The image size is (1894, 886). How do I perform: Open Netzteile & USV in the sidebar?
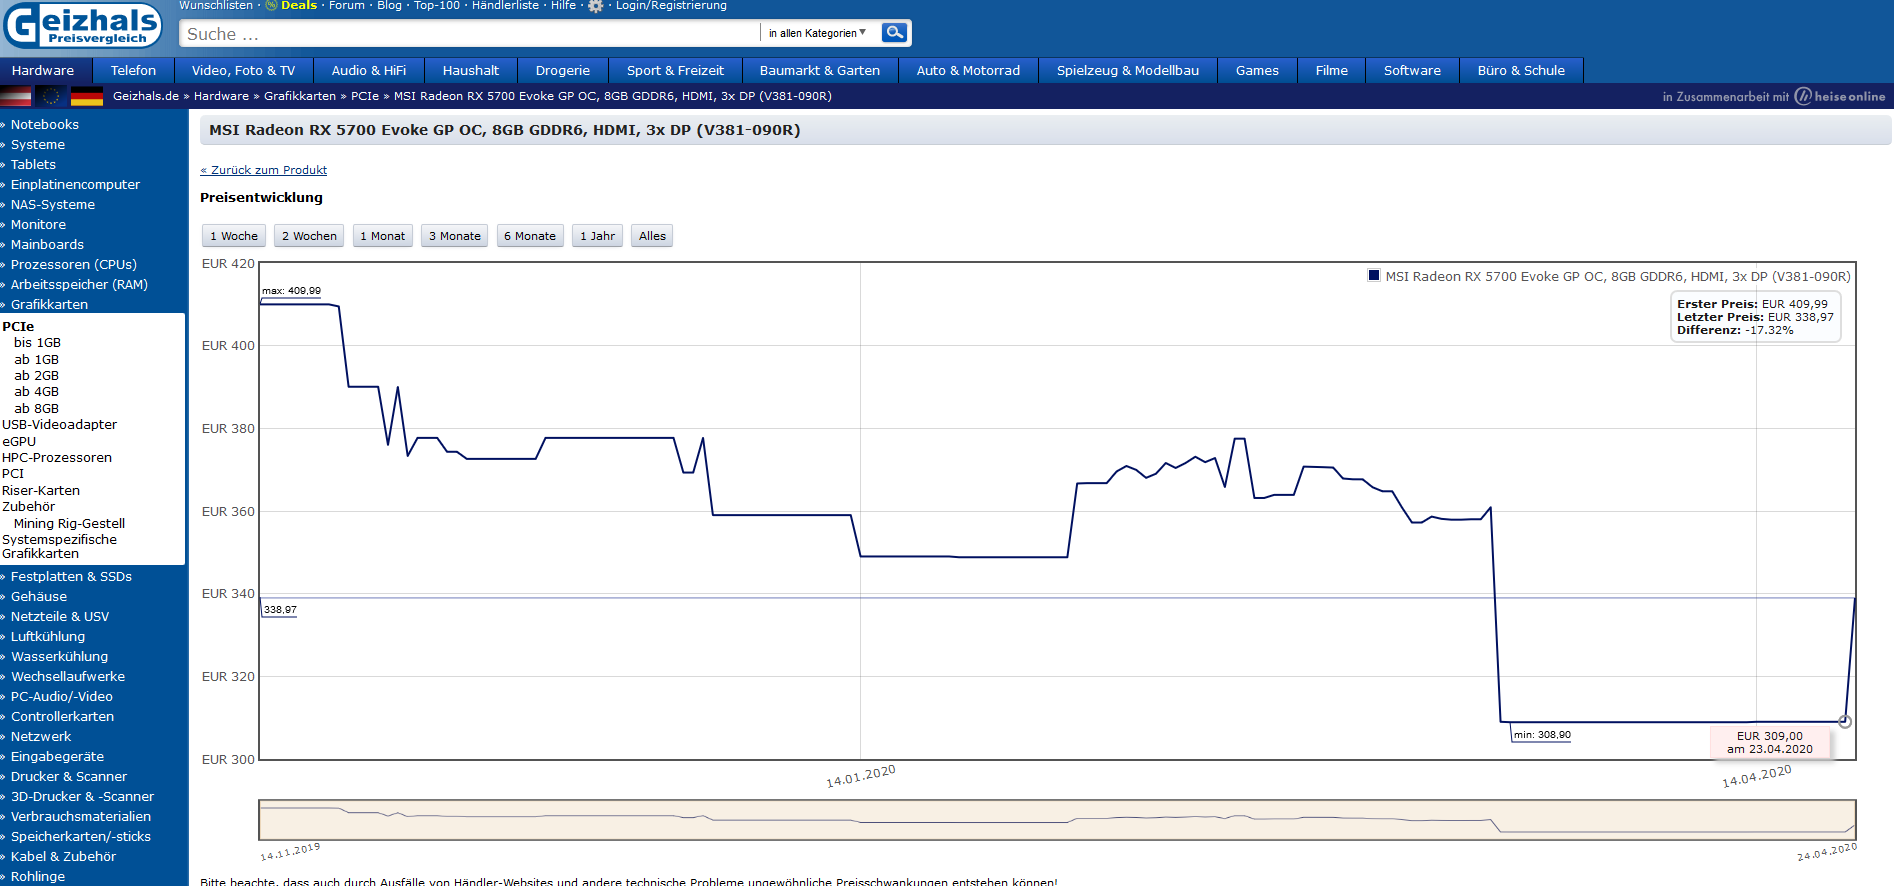point(60,616)
